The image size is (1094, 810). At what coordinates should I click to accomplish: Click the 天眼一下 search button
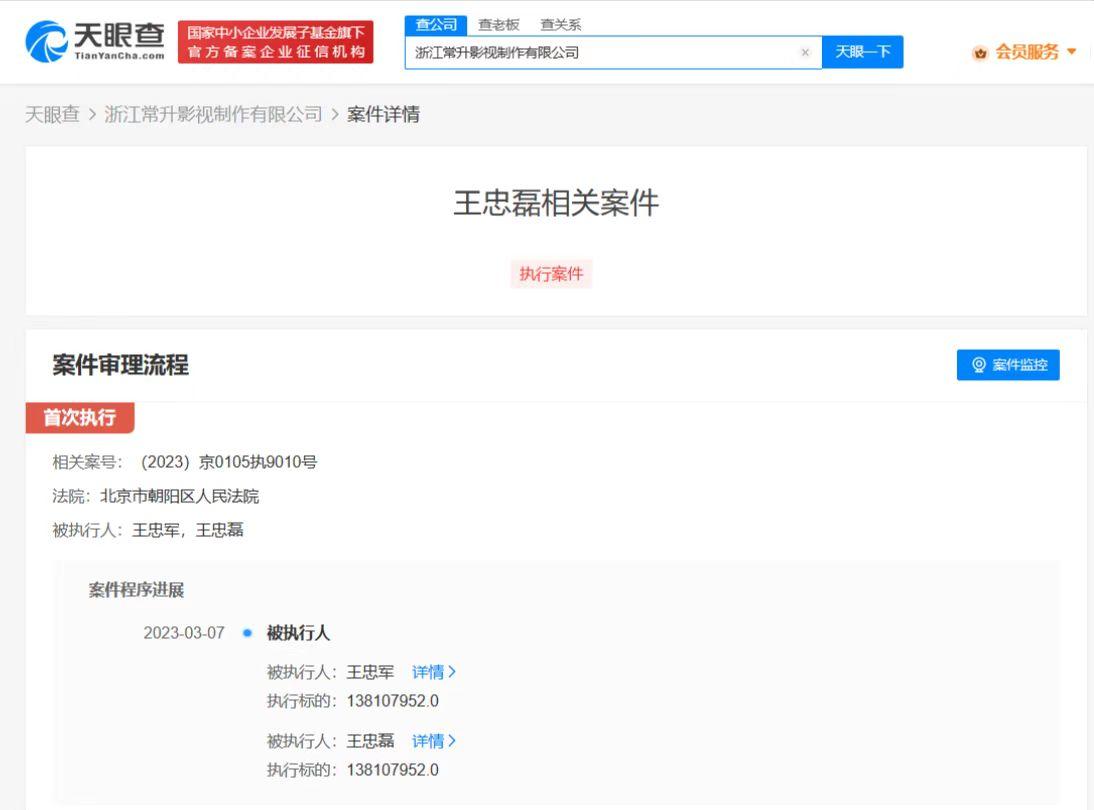click(x=862, y=52)
